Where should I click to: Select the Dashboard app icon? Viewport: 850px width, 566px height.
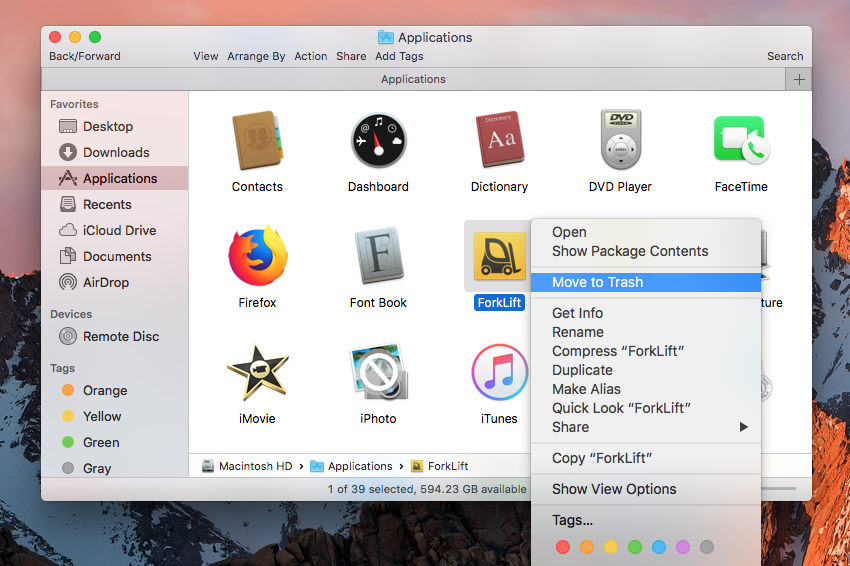coord(378,140)
